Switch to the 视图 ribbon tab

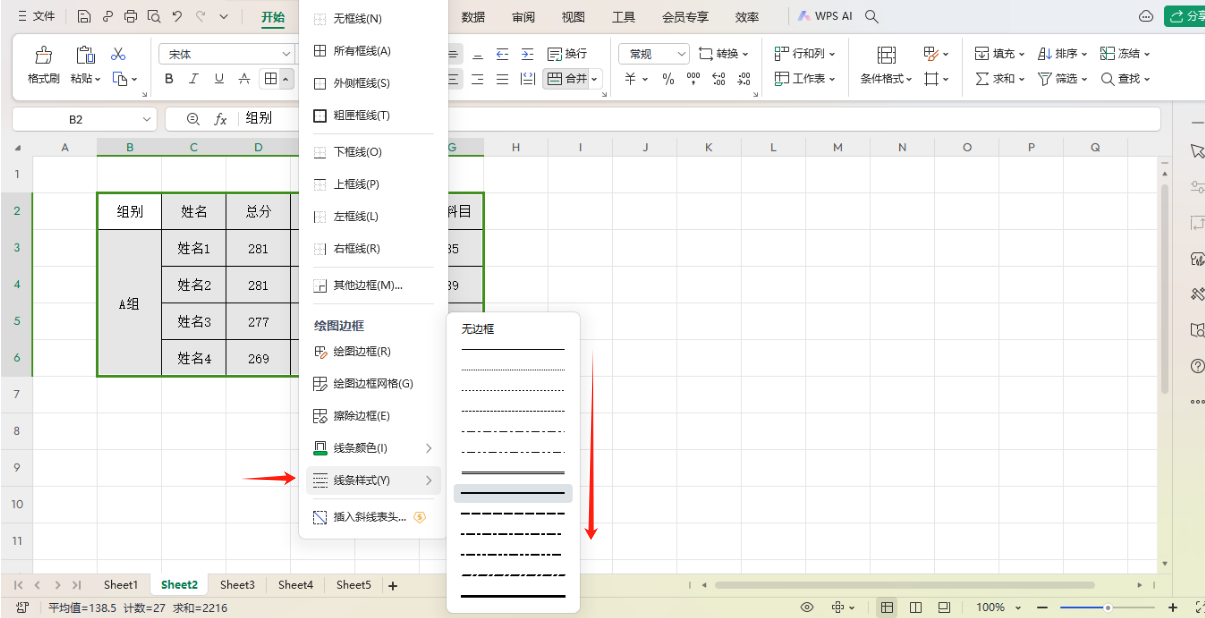[x=573, y=17]
